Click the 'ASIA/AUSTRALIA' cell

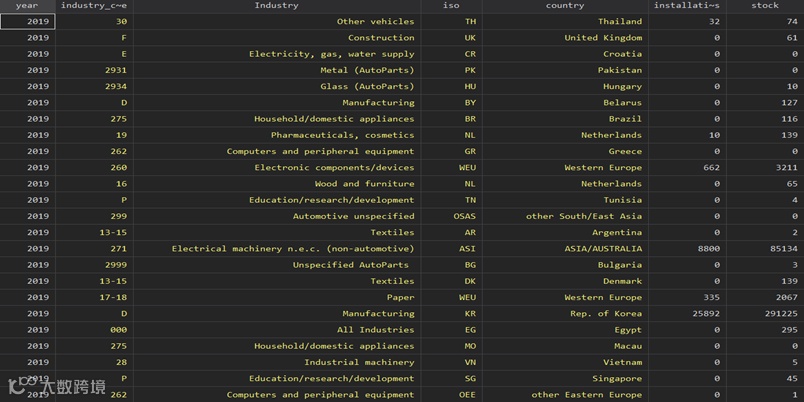click(565, 249)
